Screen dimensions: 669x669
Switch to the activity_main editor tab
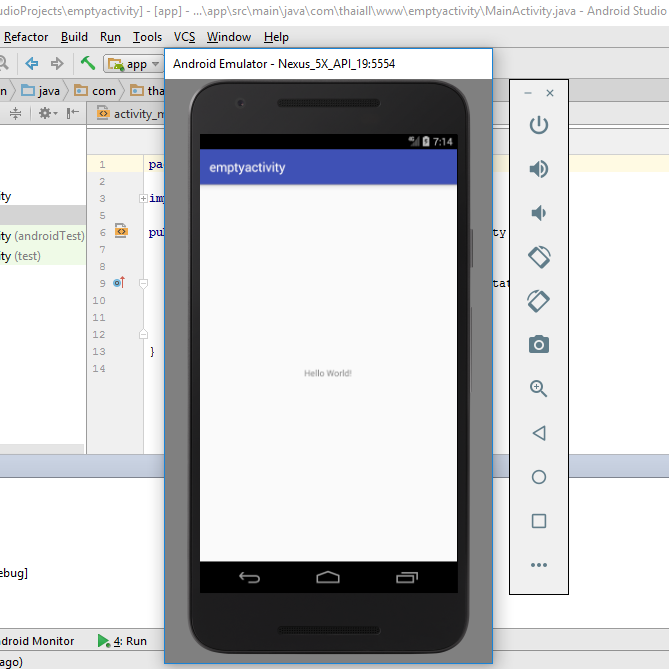(126, 113)
